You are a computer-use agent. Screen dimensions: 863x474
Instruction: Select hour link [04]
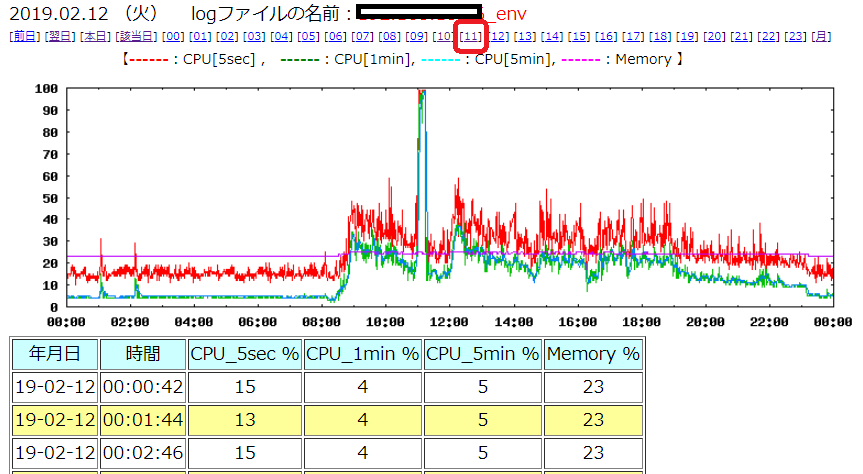281,36
